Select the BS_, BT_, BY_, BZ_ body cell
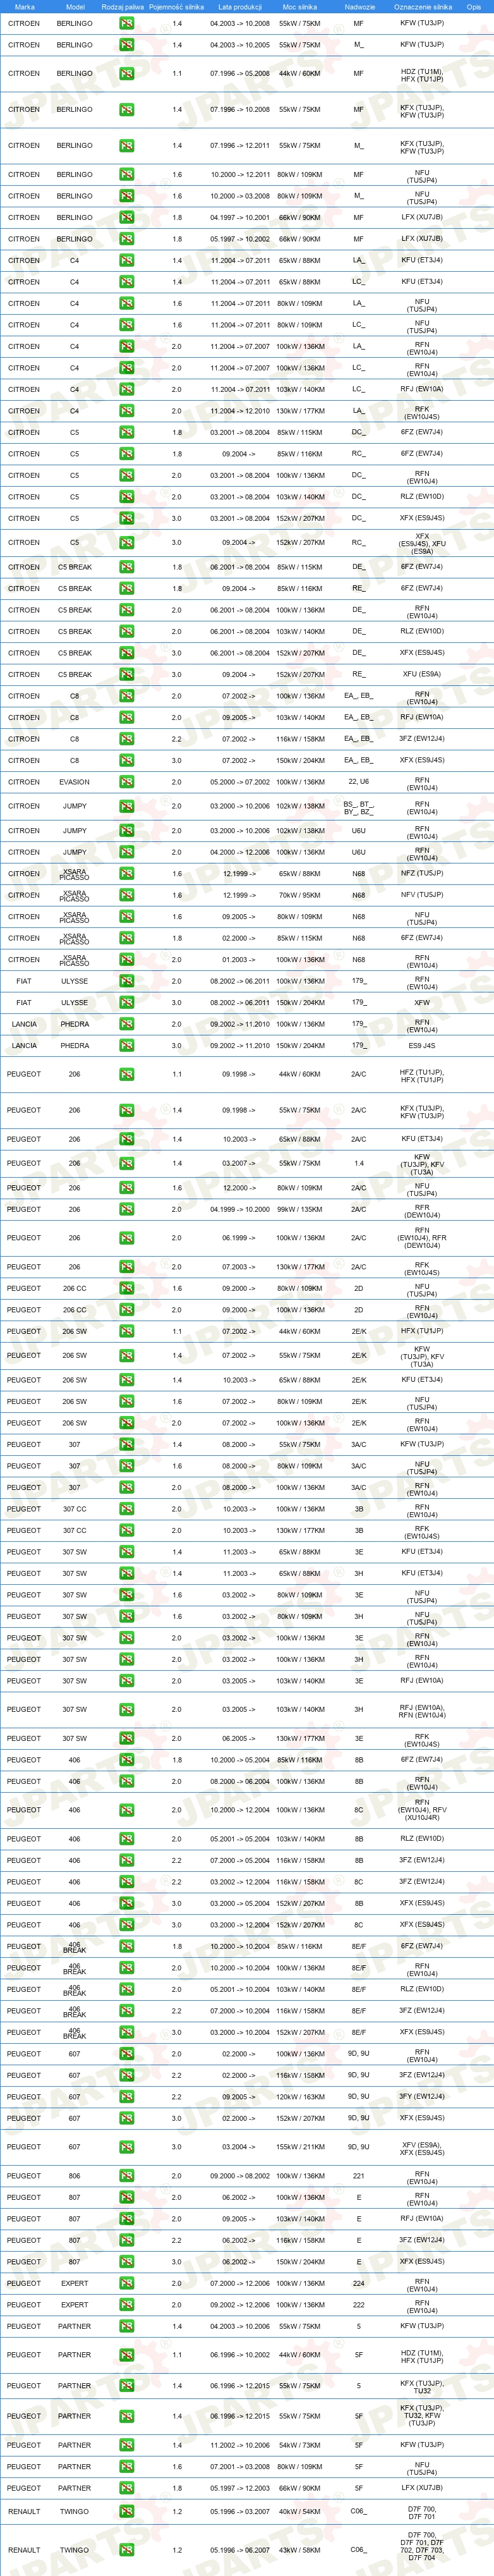The width and height of the screenshot is (494, 2576). click(359, 808)
